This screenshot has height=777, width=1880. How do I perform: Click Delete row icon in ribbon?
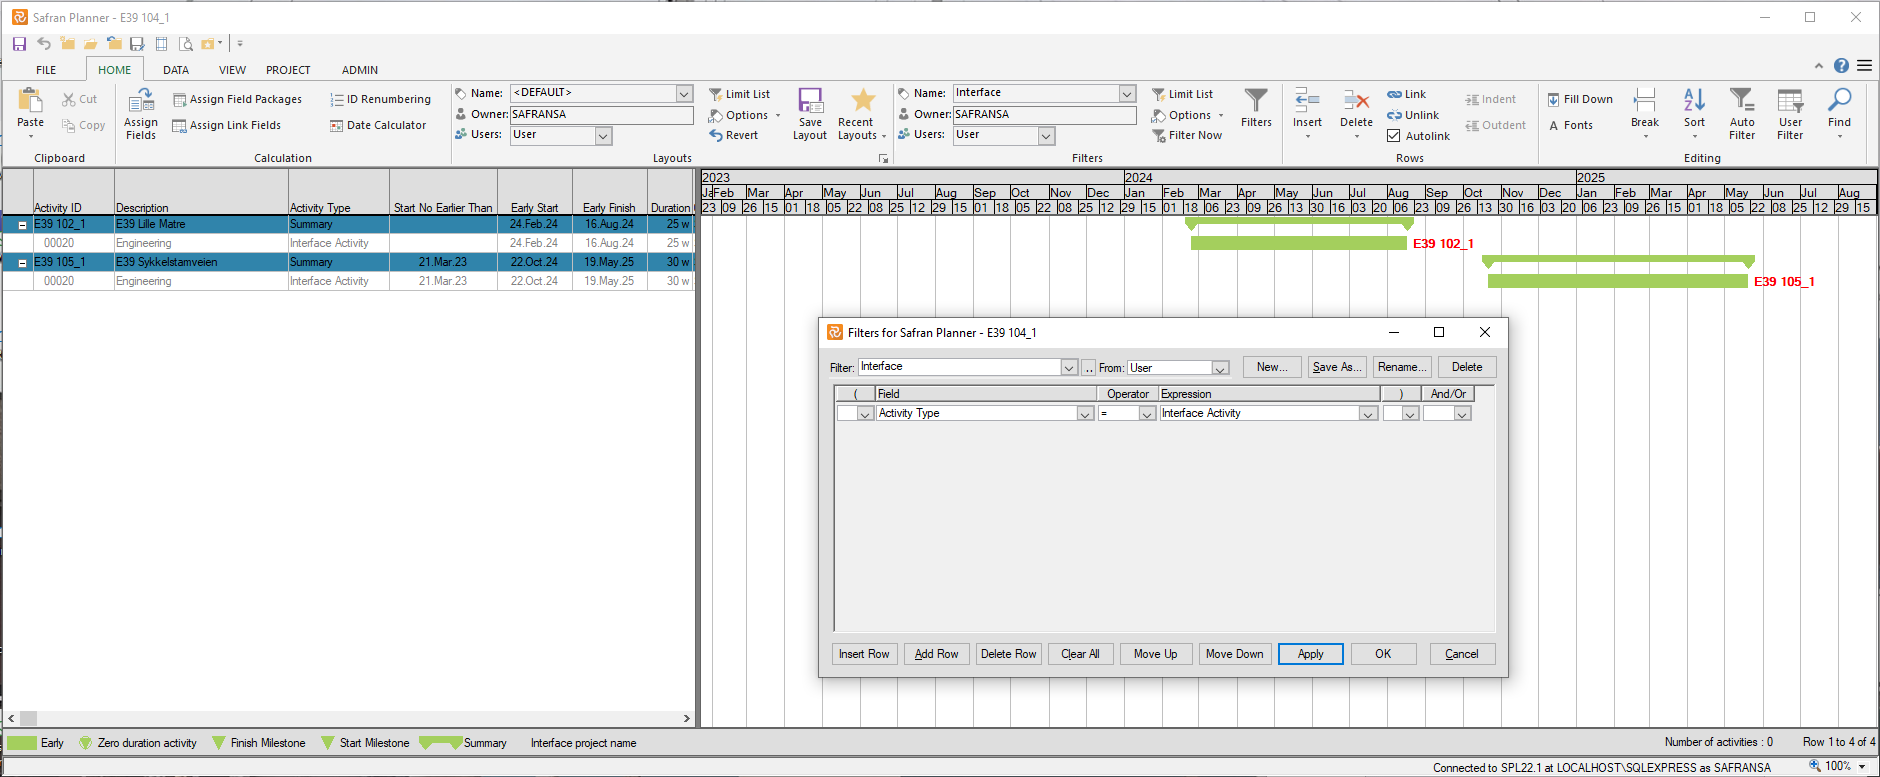[x=1356, y=100]
